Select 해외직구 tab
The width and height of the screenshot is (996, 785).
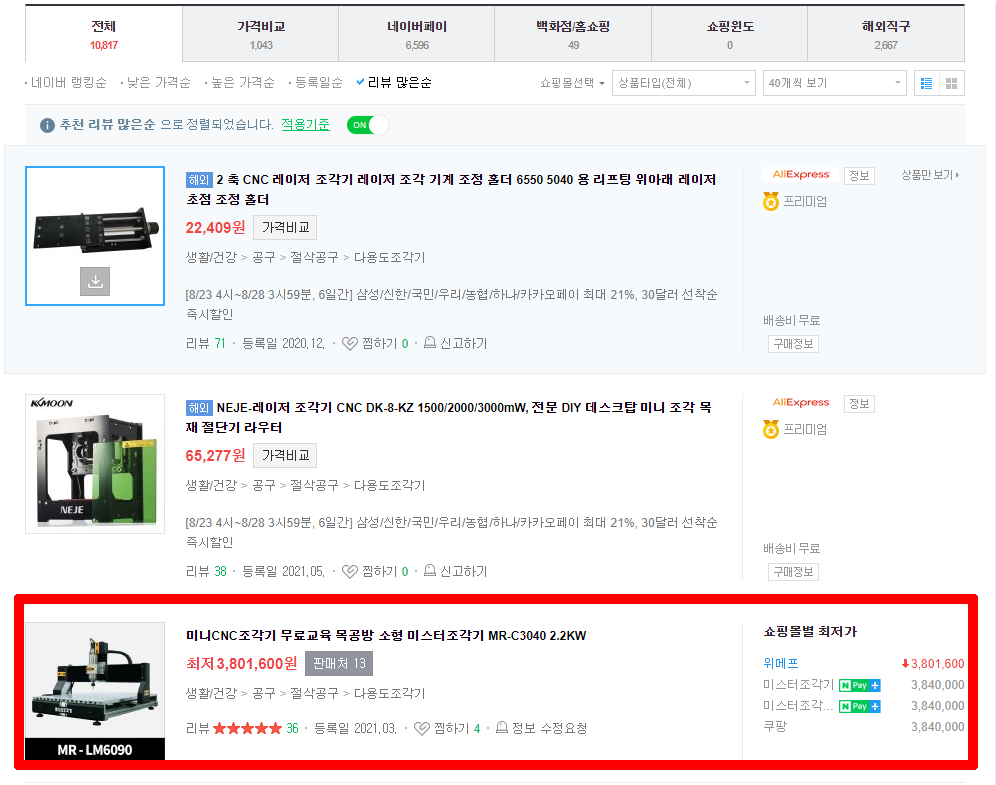point(886,34)
